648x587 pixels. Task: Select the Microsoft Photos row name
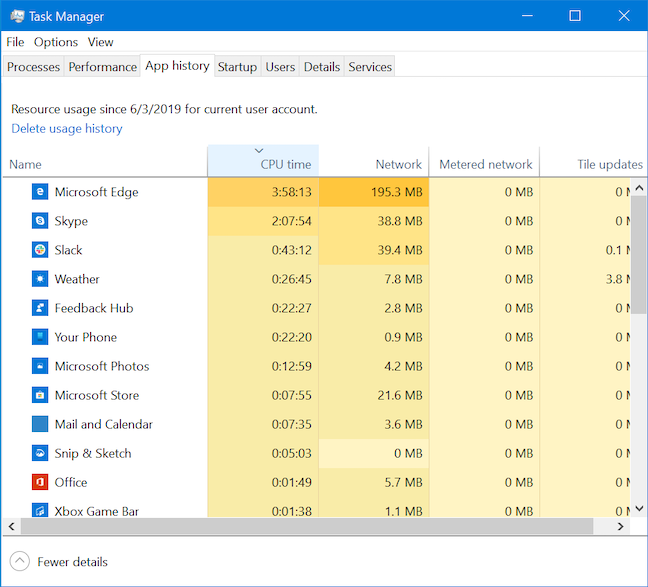click(x=102, y=366)
